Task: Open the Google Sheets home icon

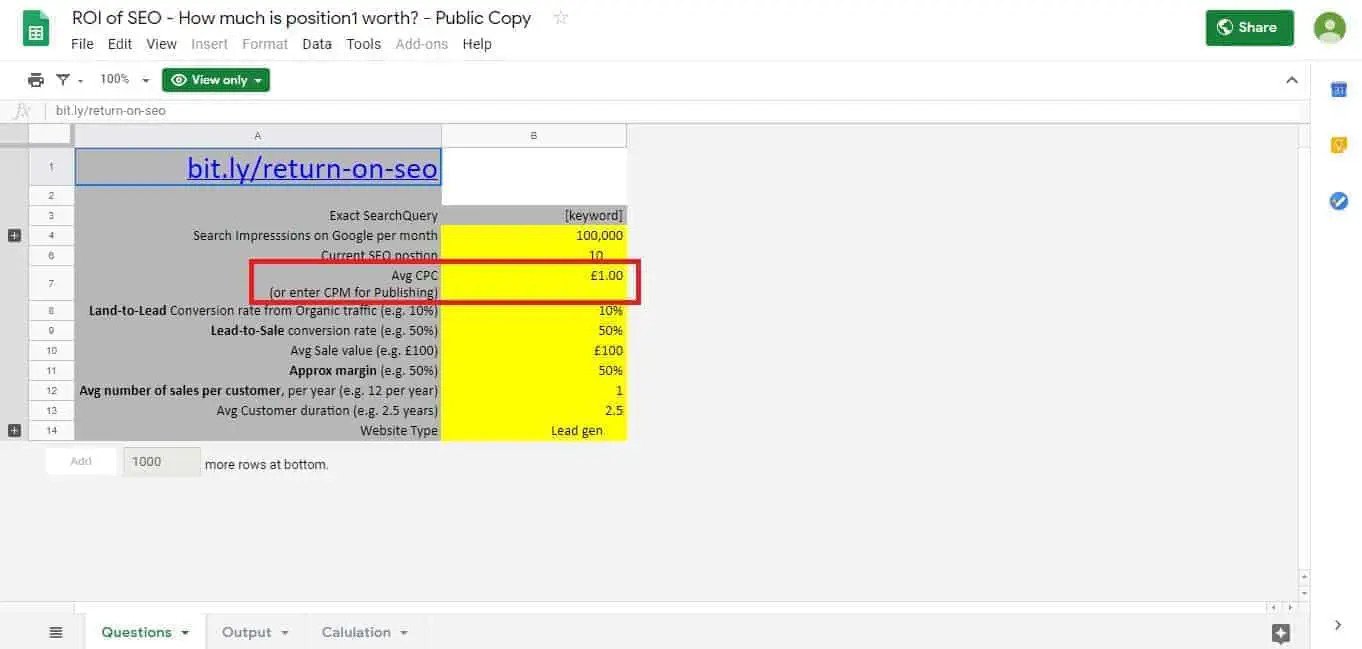Action: click(37, 30)
